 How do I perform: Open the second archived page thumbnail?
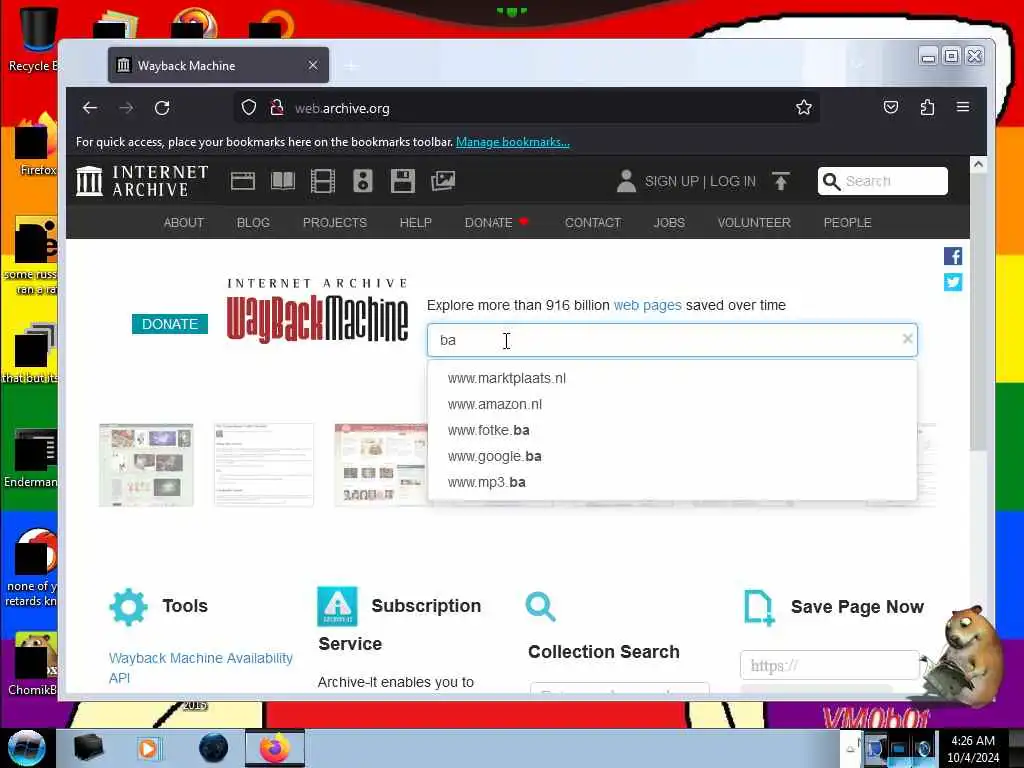click(264, 465)
